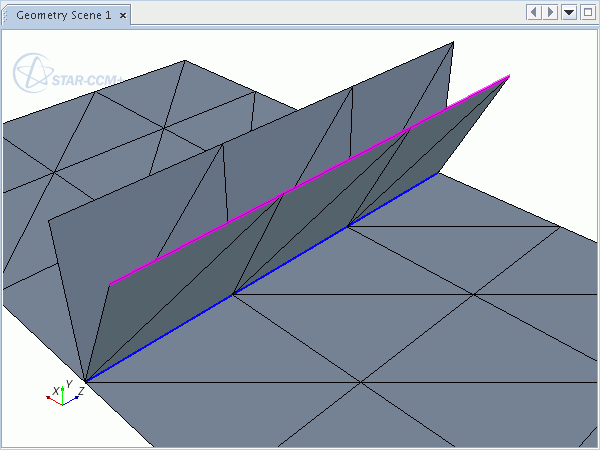Click the coordinate axes triad

pyautogui.click(x=63, y=396)
